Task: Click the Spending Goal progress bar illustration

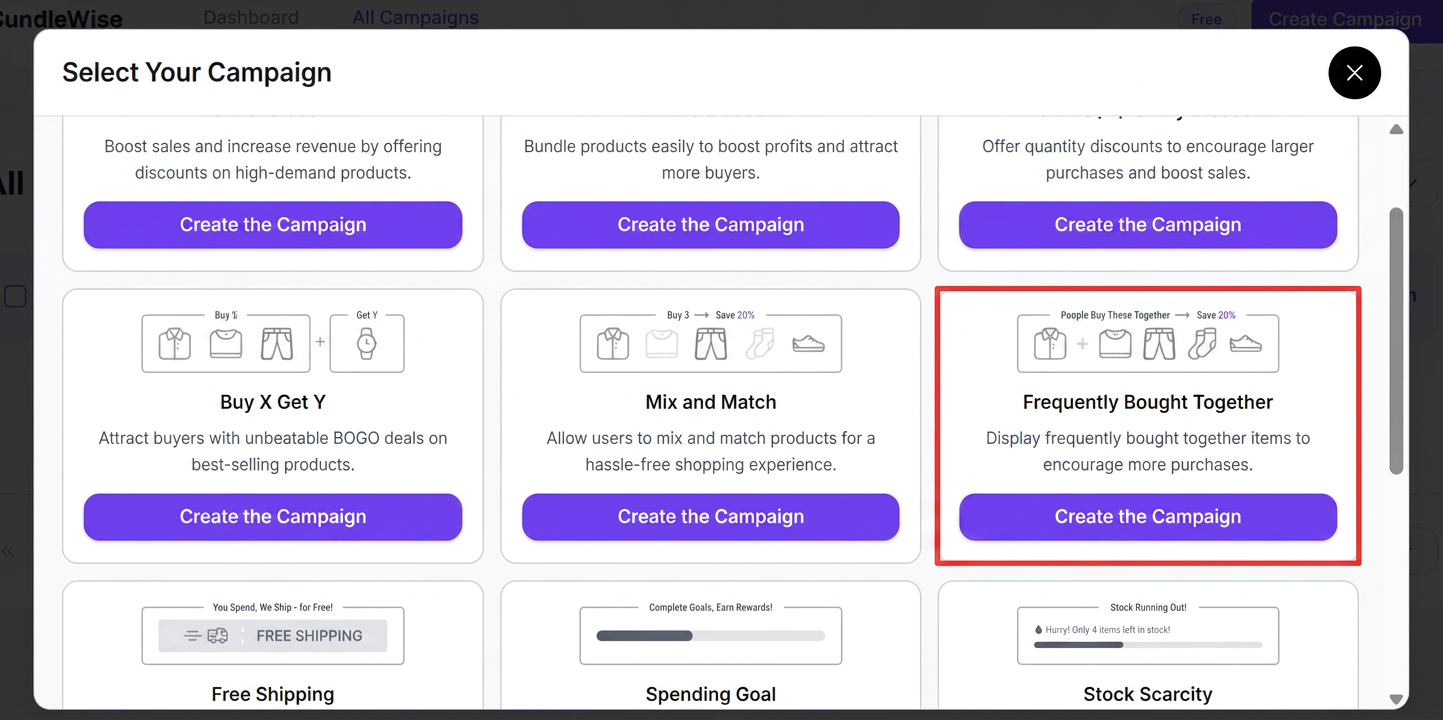Action: 710,634
